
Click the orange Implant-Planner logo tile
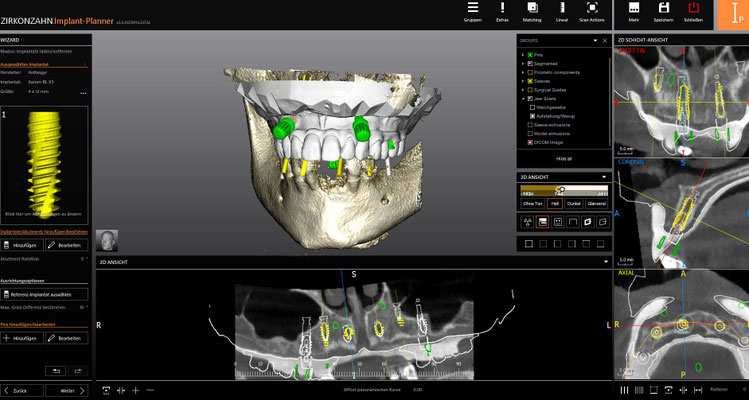pyautogui.click(x=732, y=14)
